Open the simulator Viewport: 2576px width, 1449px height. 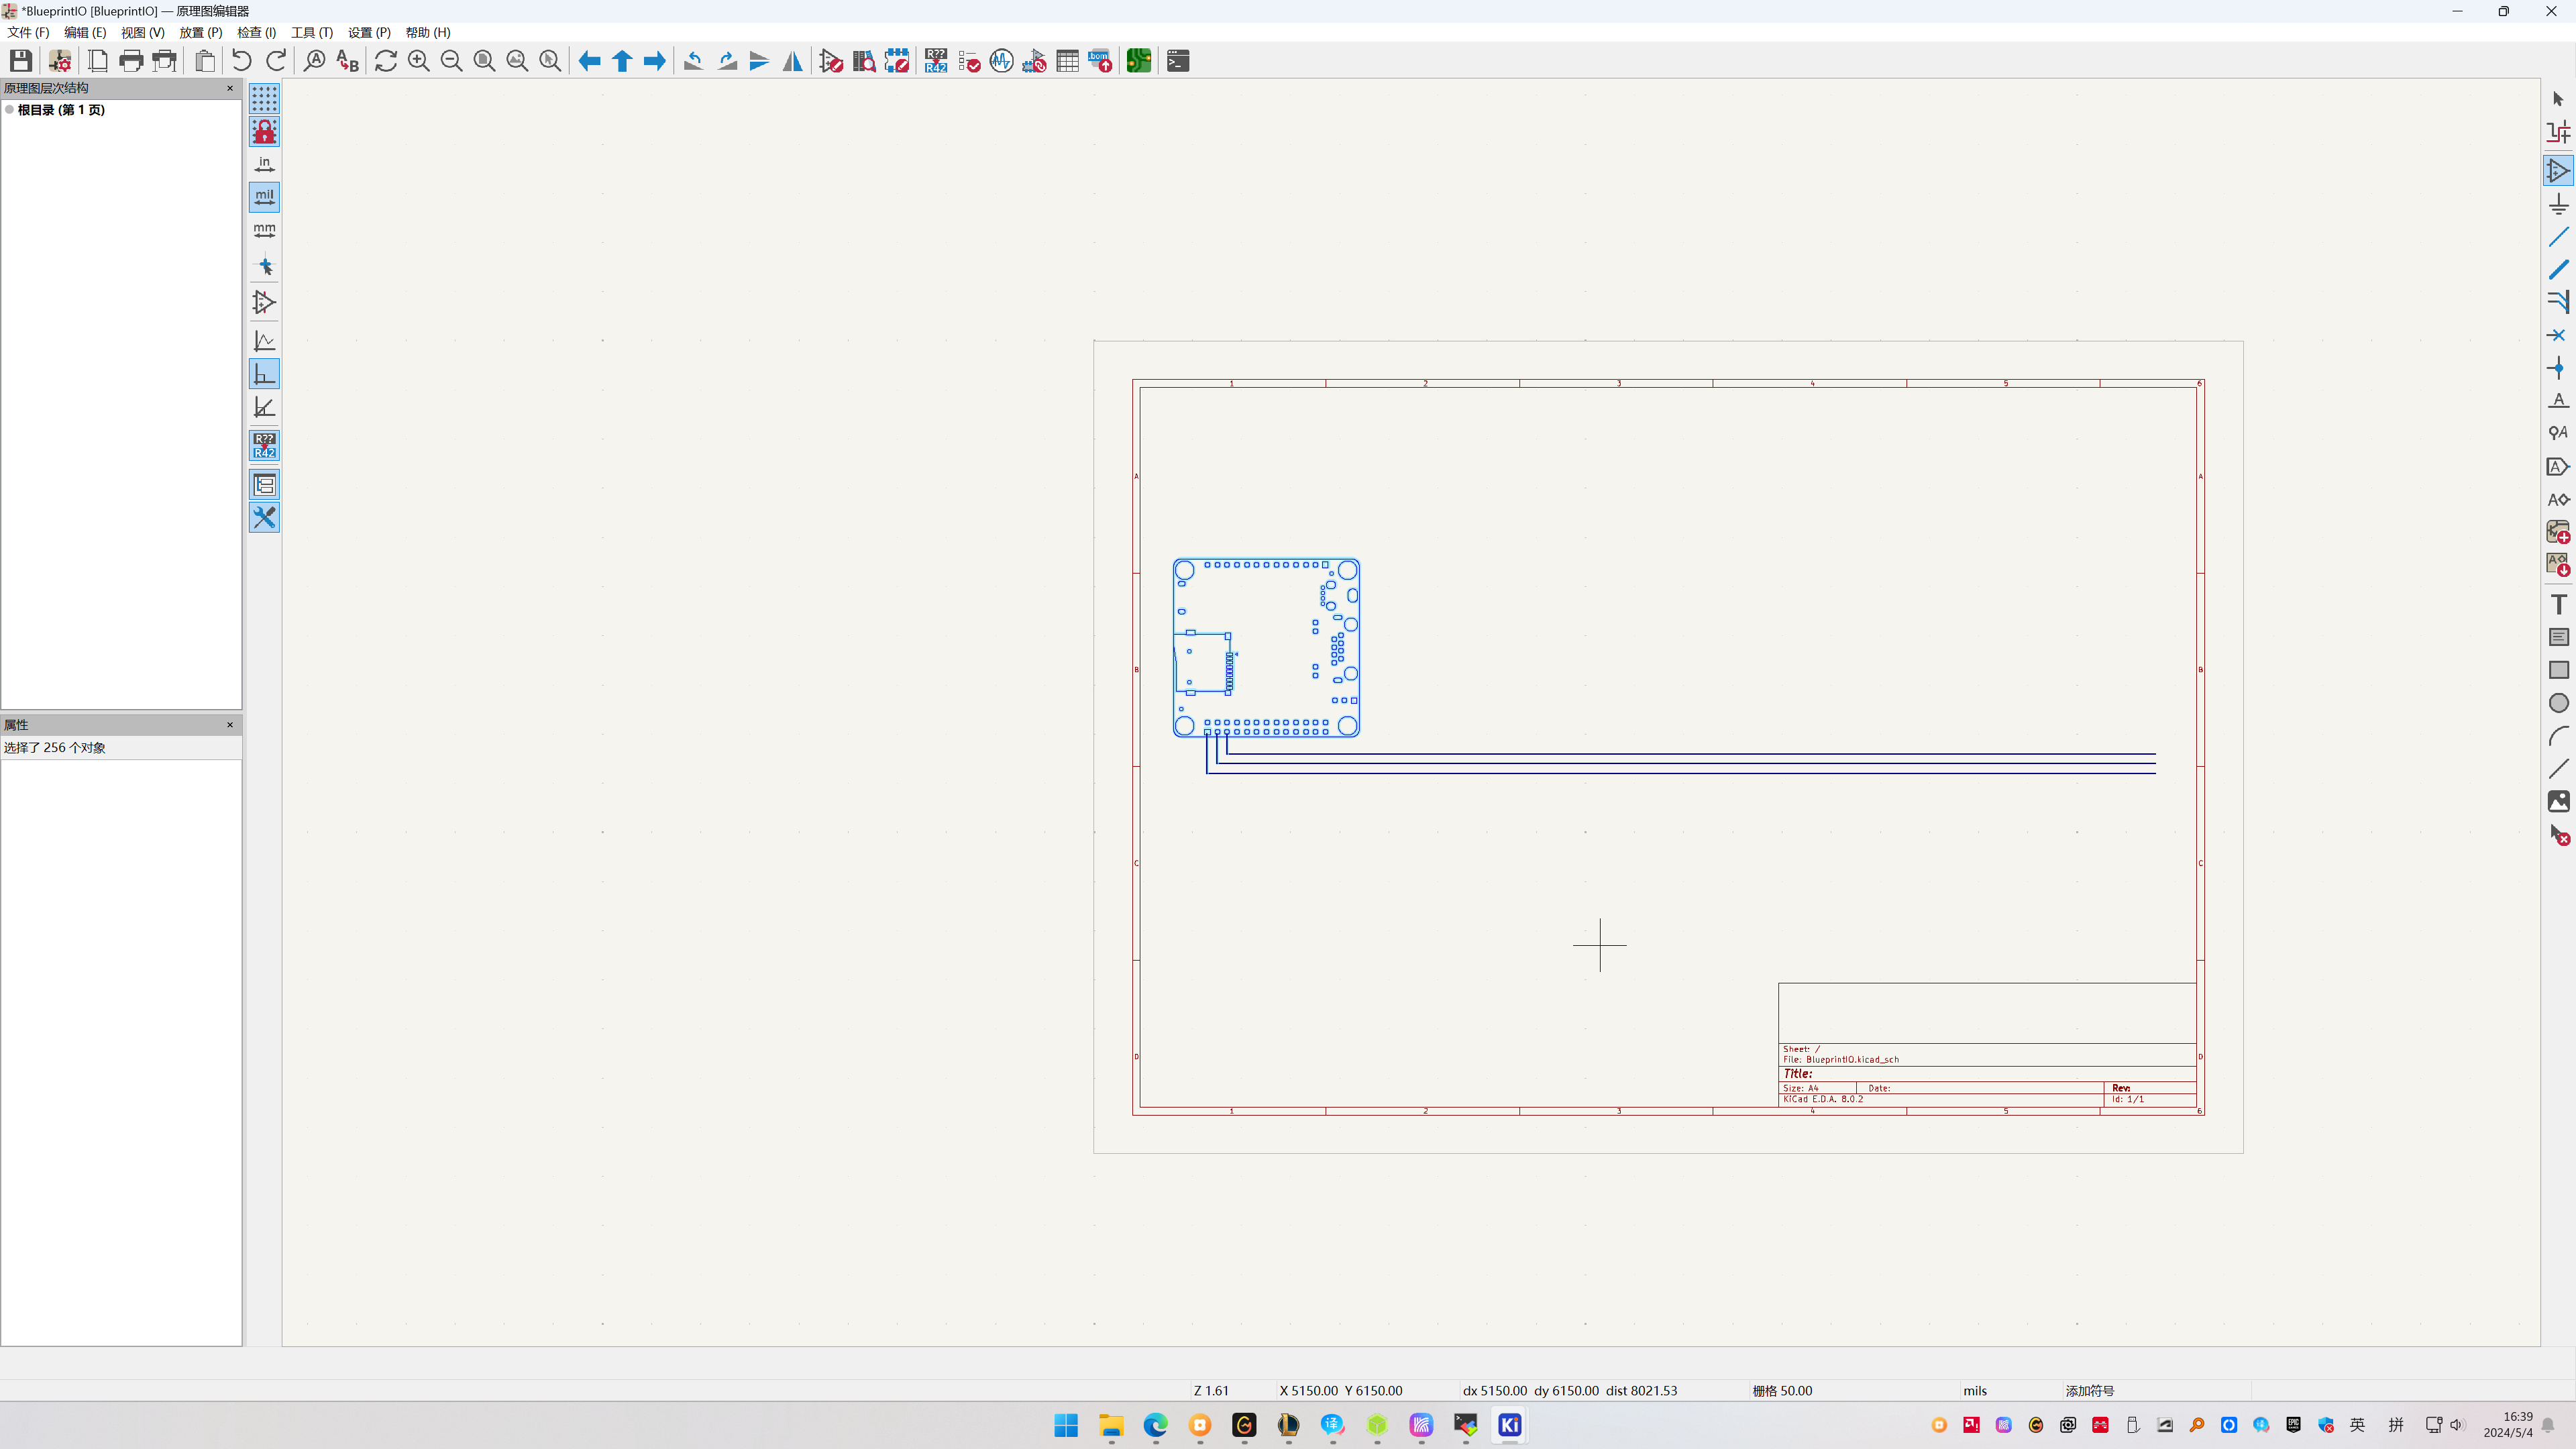click(1002, 61)
